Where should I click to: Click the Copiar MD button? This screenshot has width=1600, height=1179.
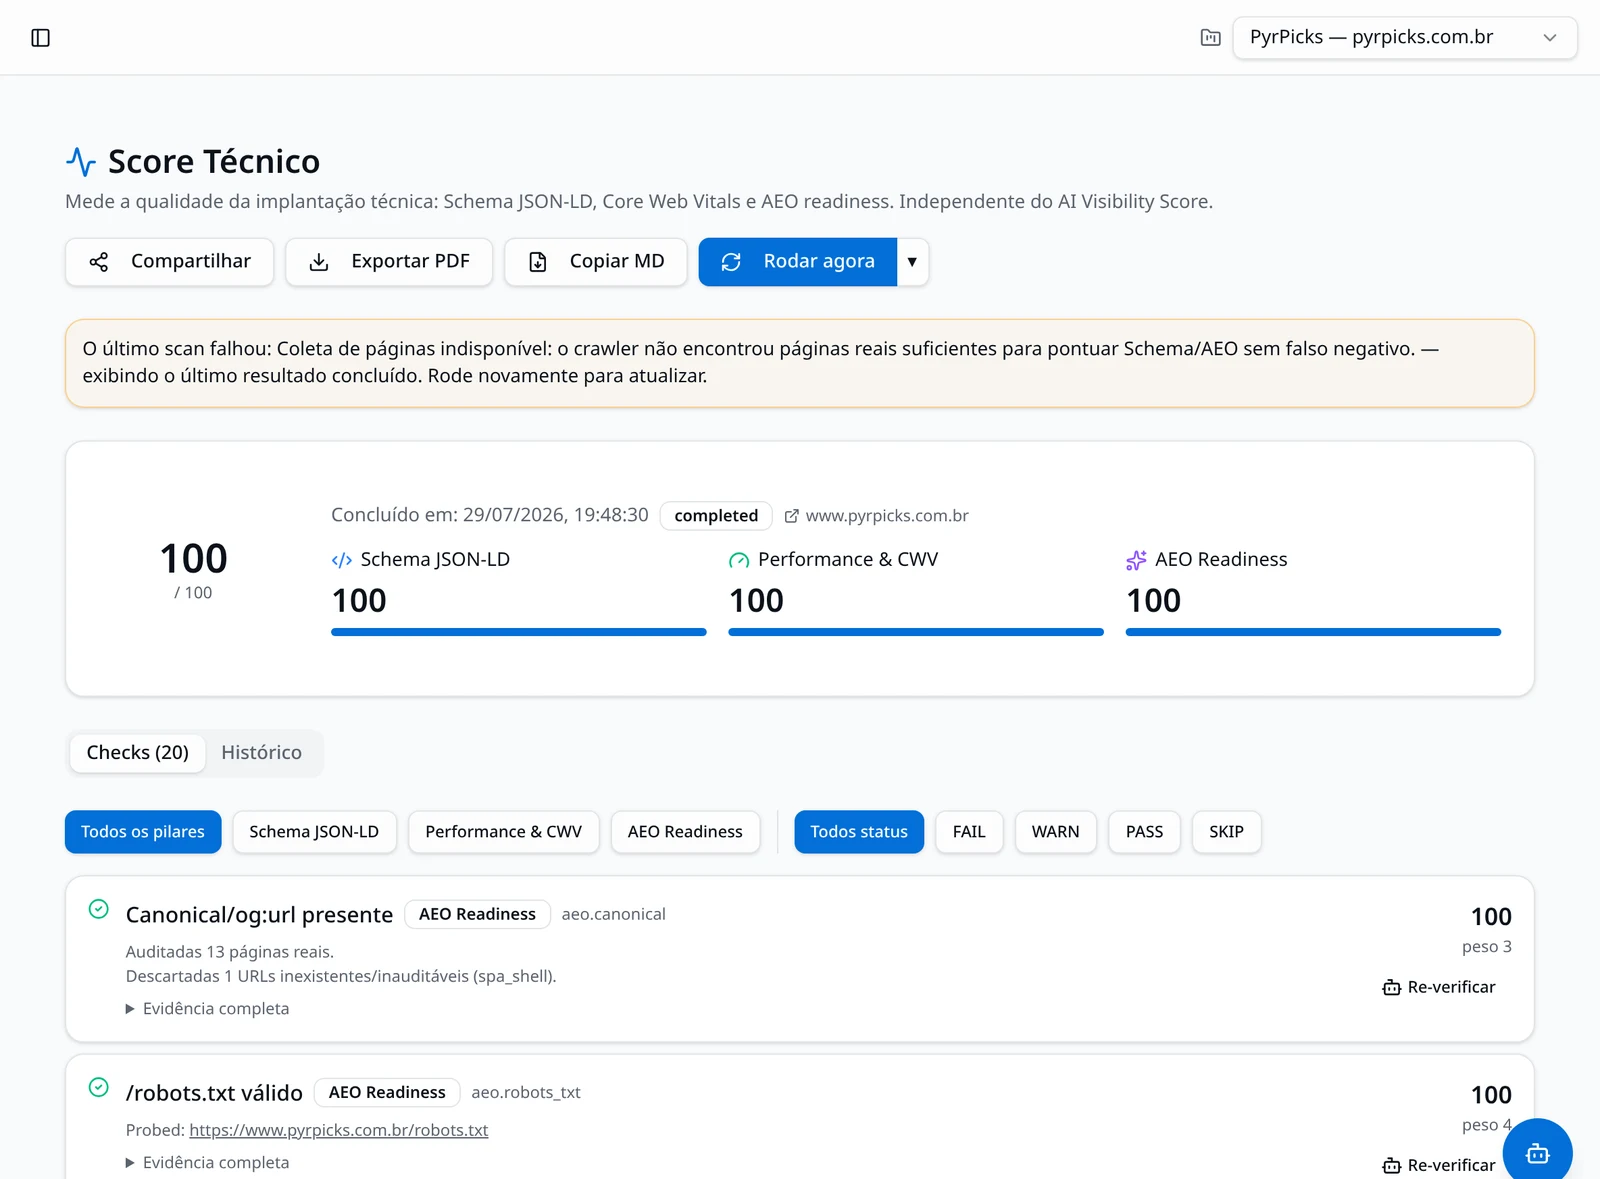[596, 262]
